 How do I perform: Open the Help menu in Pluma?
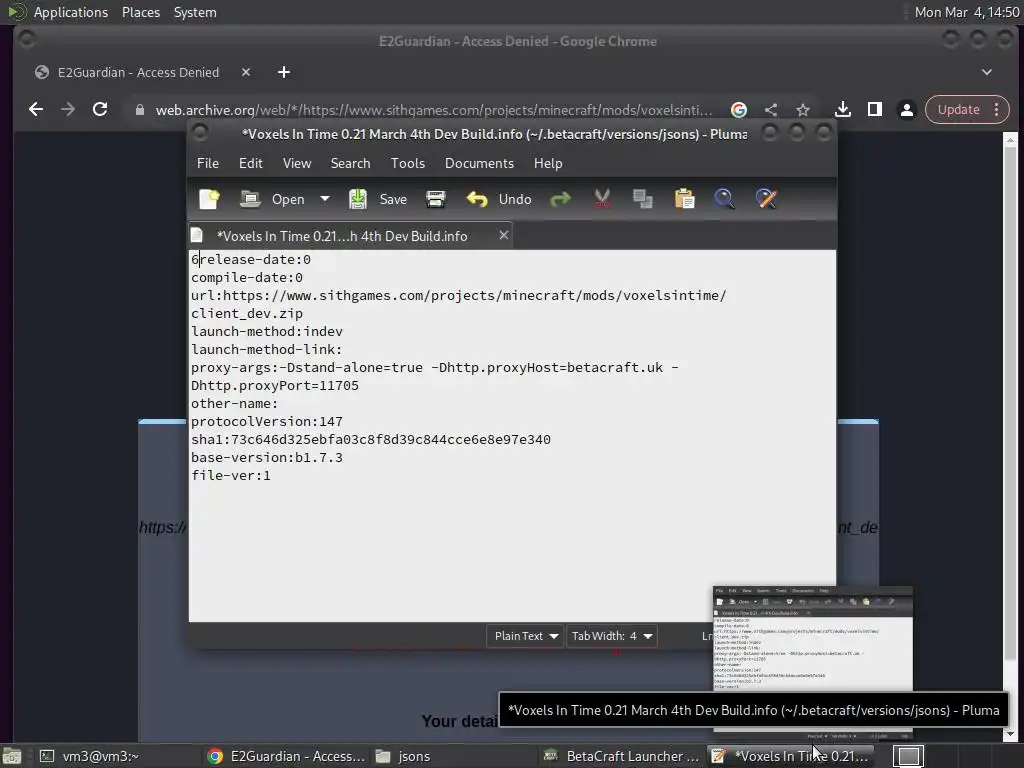point(548,163)
